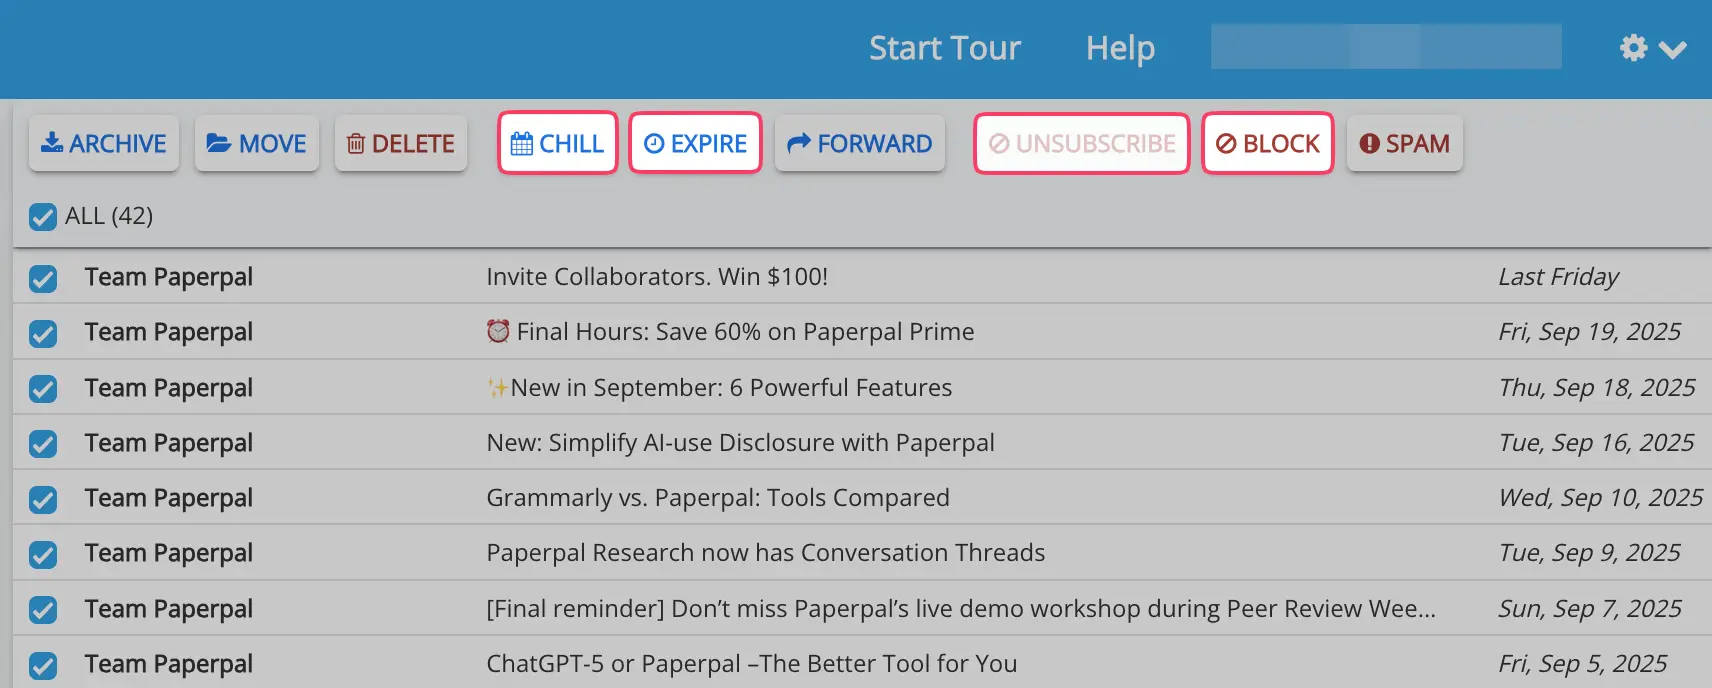This screenshot has height=688, width=1712.
Task: Click the Move folder icon
Action: click(219, 143)
